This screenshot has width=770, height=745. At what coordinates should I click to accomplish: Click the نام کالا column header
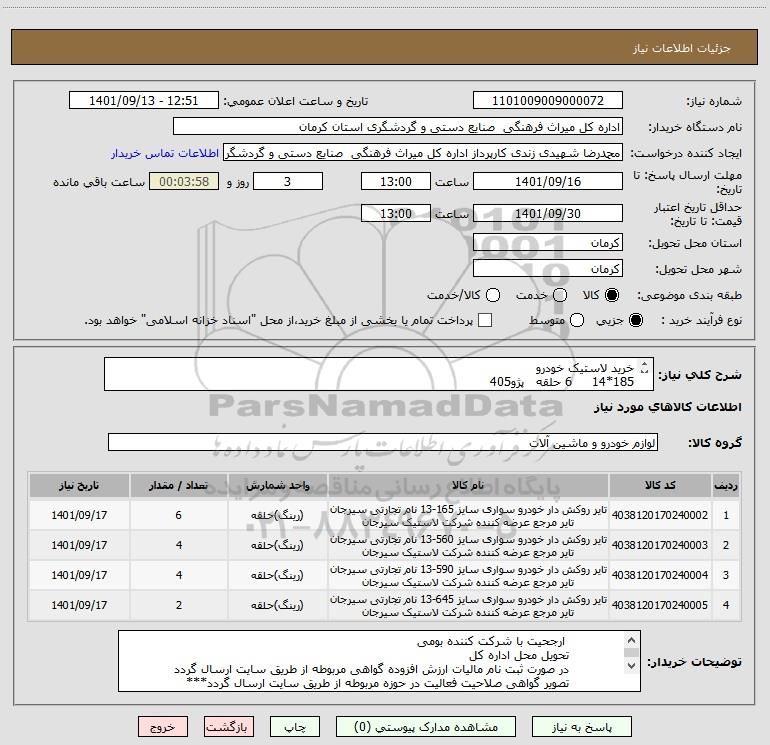click(468, 485)
